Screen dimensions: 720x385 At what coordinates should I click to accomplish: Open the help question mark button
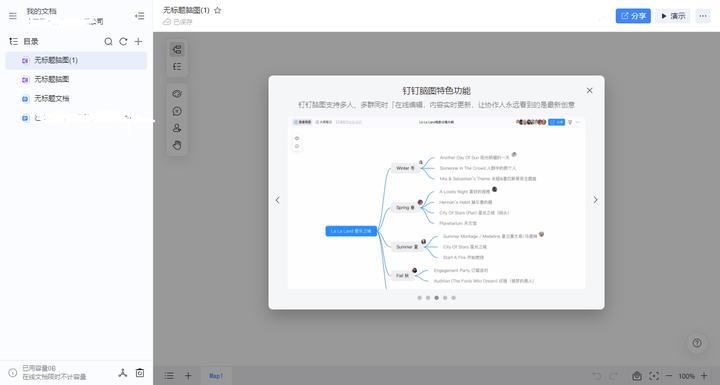[x=697, y=343]
